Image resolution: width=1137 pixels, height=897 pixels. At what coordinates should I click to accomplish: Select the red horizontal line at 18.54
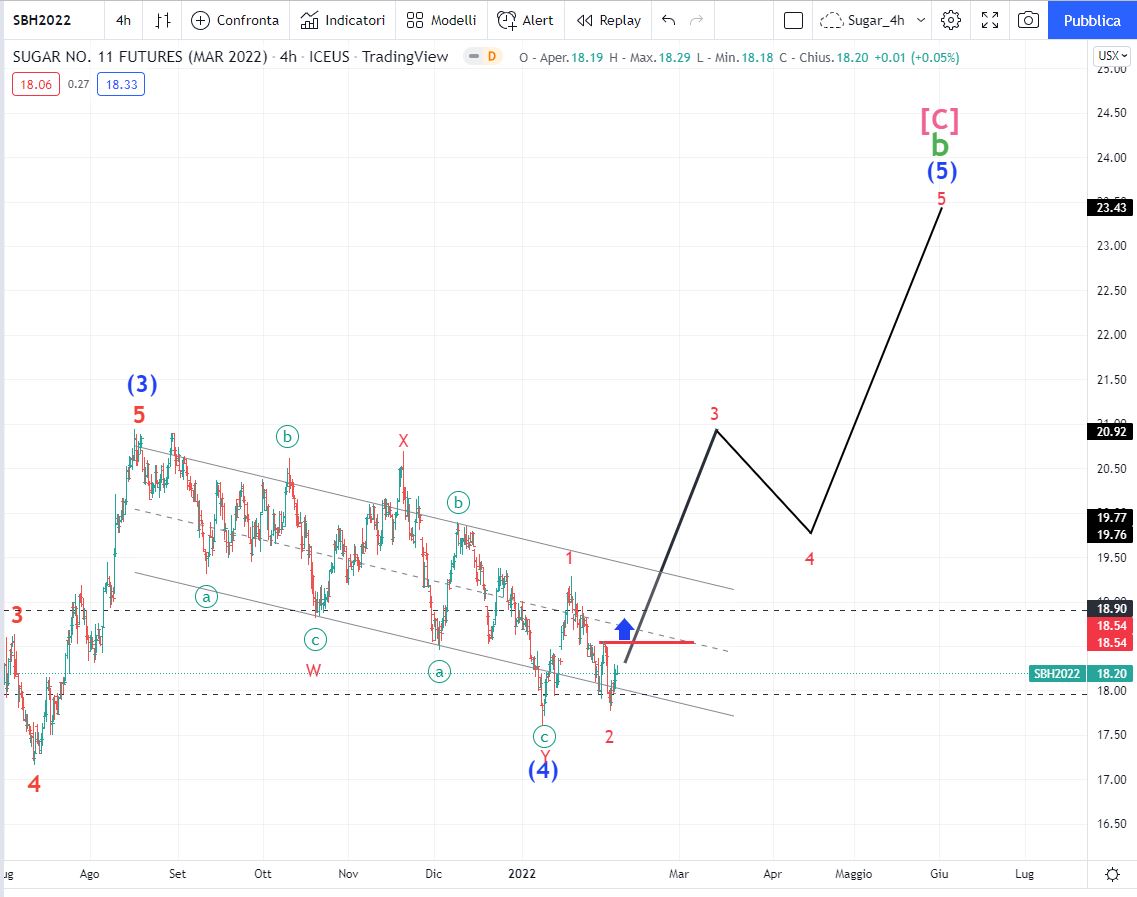(647, 642)
